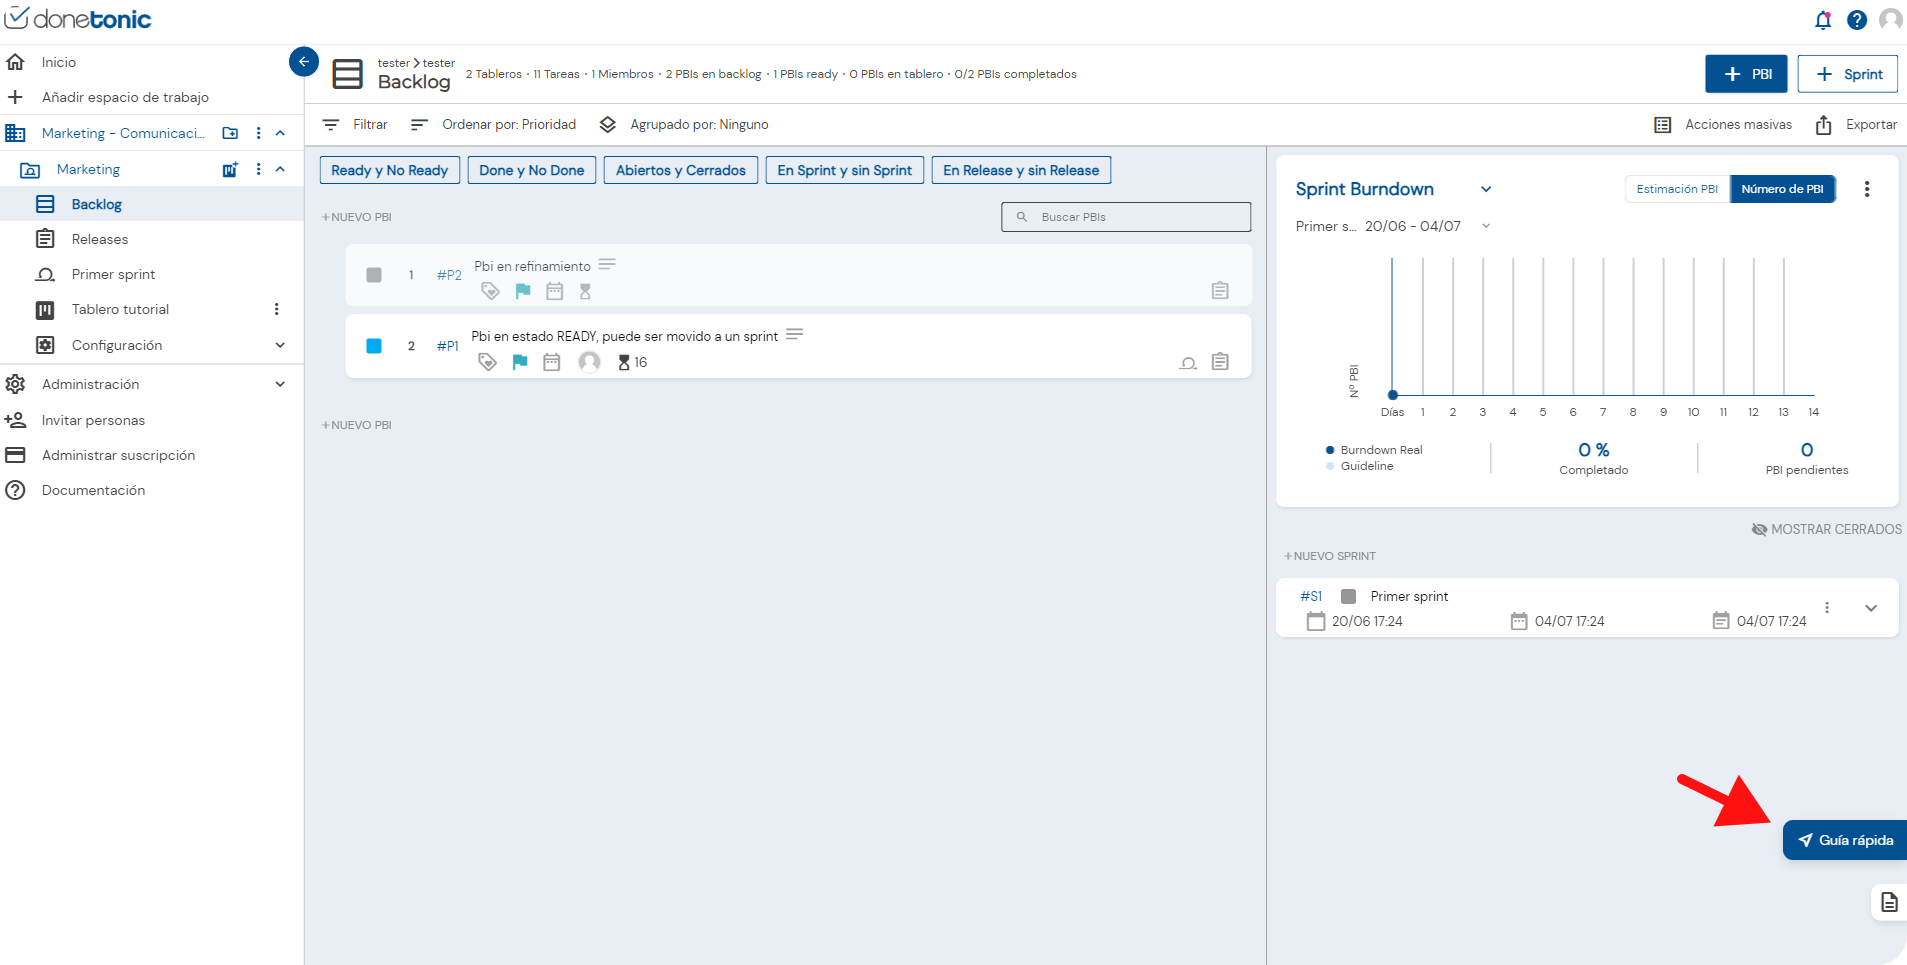Click the flag icon on PBI #P1
1907x965 pixels.
(x=520, y=362)
